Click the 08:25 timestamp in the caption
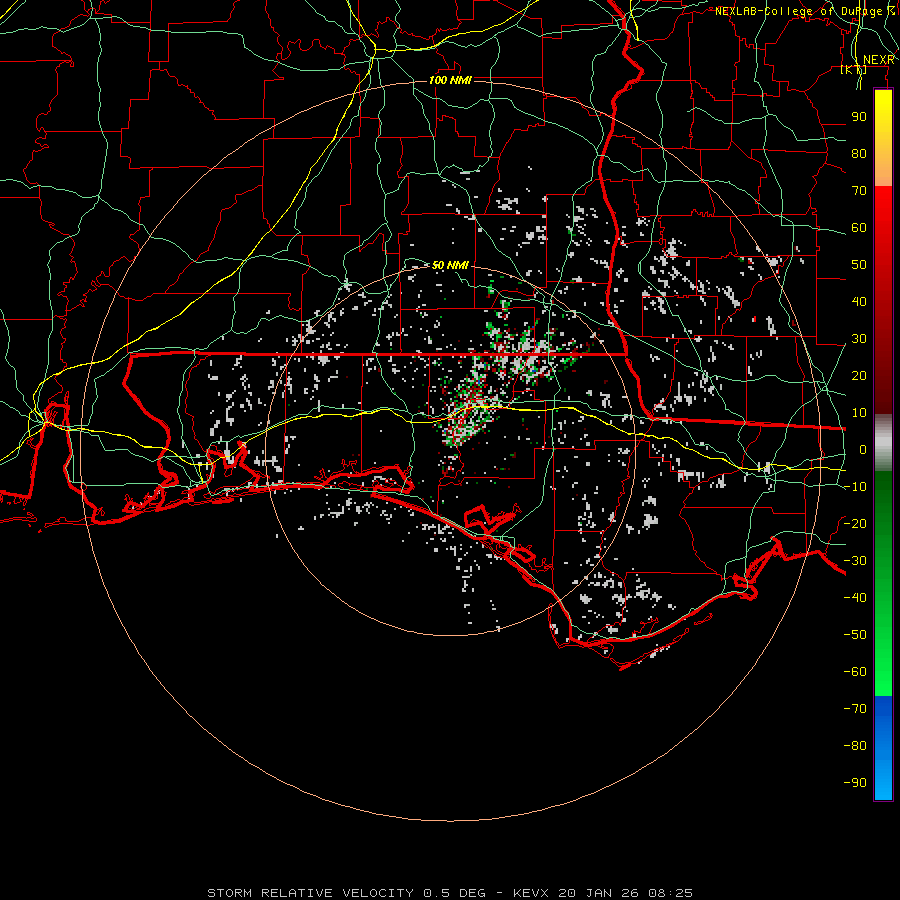This screenshot has width=900, height=900. click(670, 893)
